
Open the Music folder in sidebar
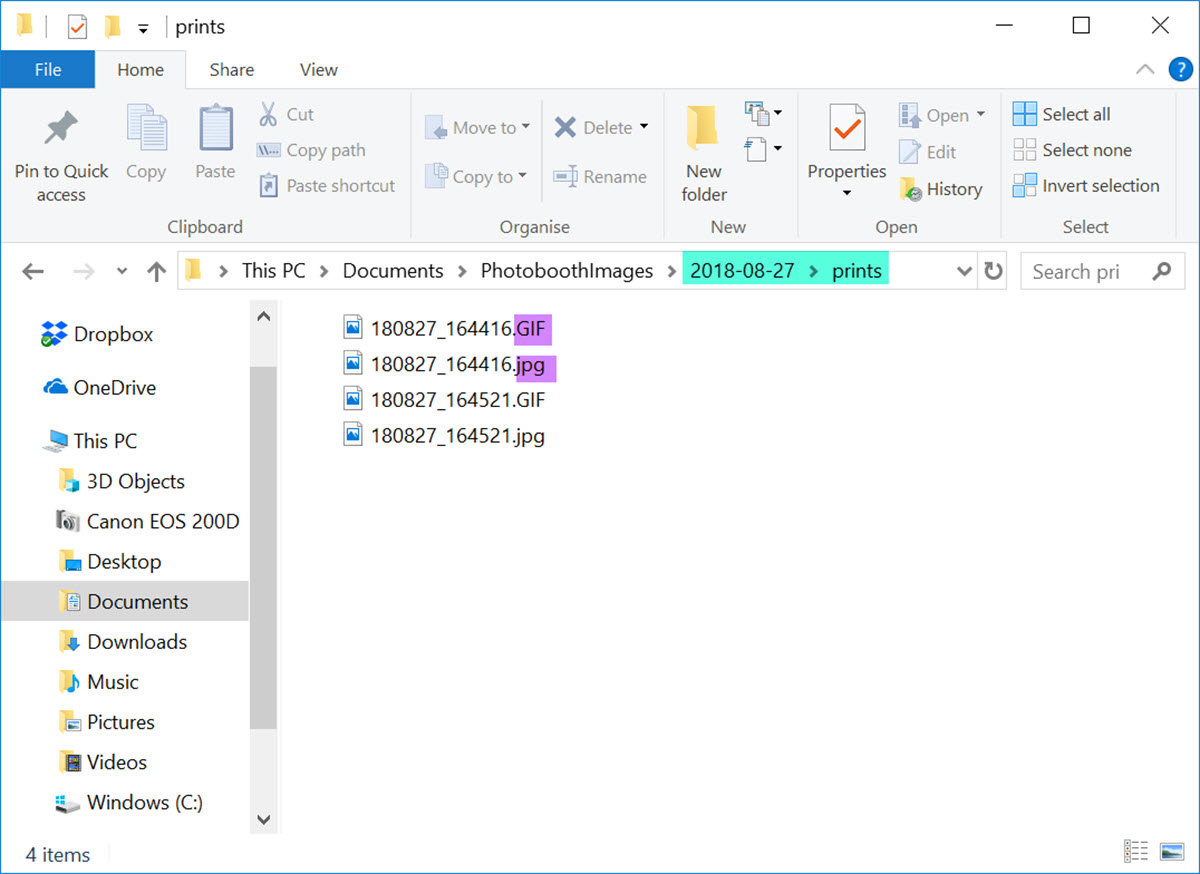tap(98, 681)
